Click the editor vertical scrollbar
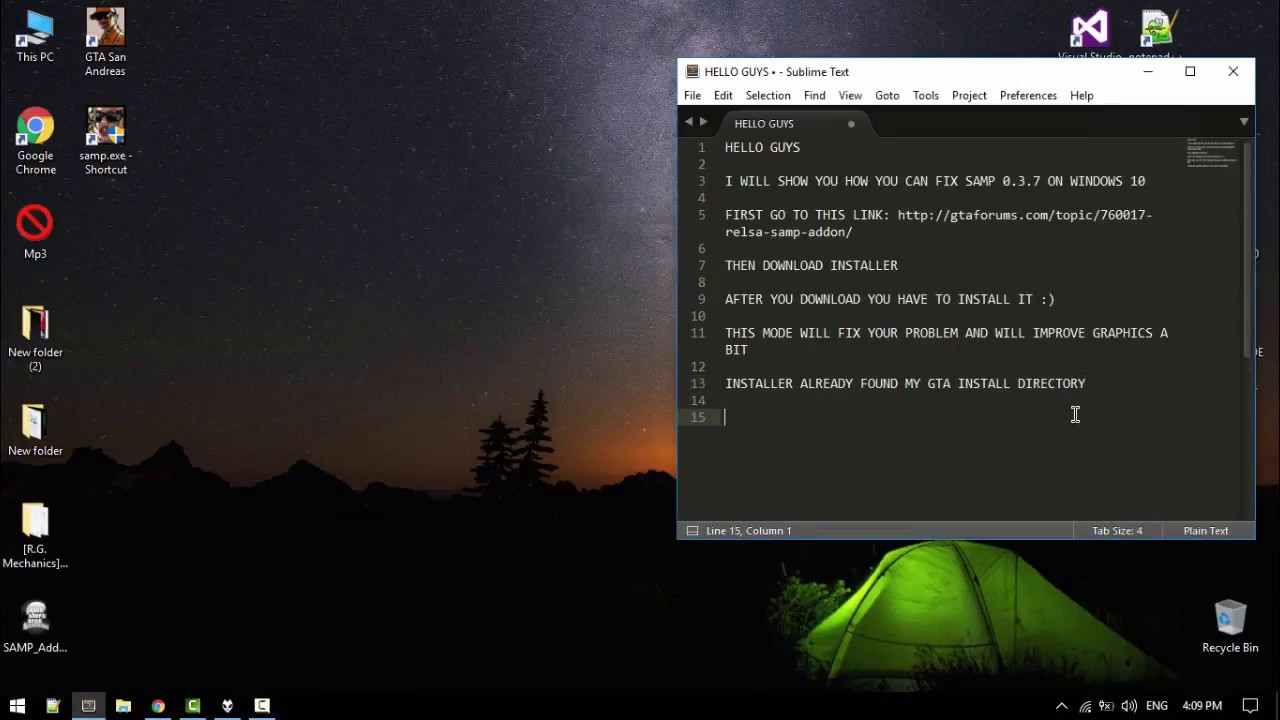The width and height of the screenshot is (1280, 720). point(1248,248)
